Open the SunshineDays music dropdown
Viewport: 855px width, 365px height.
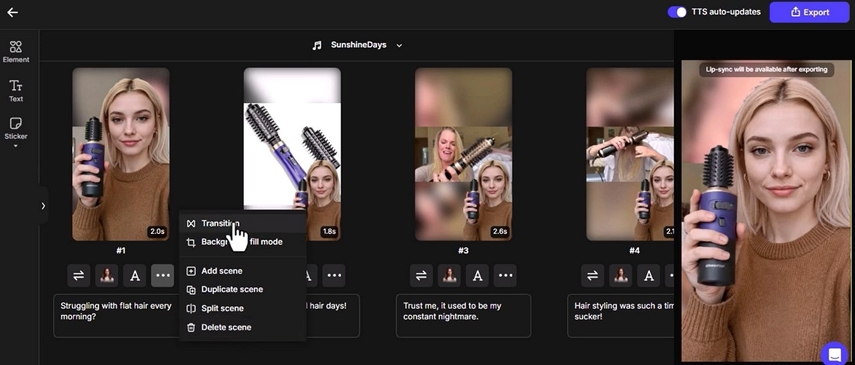pos(399,45)
